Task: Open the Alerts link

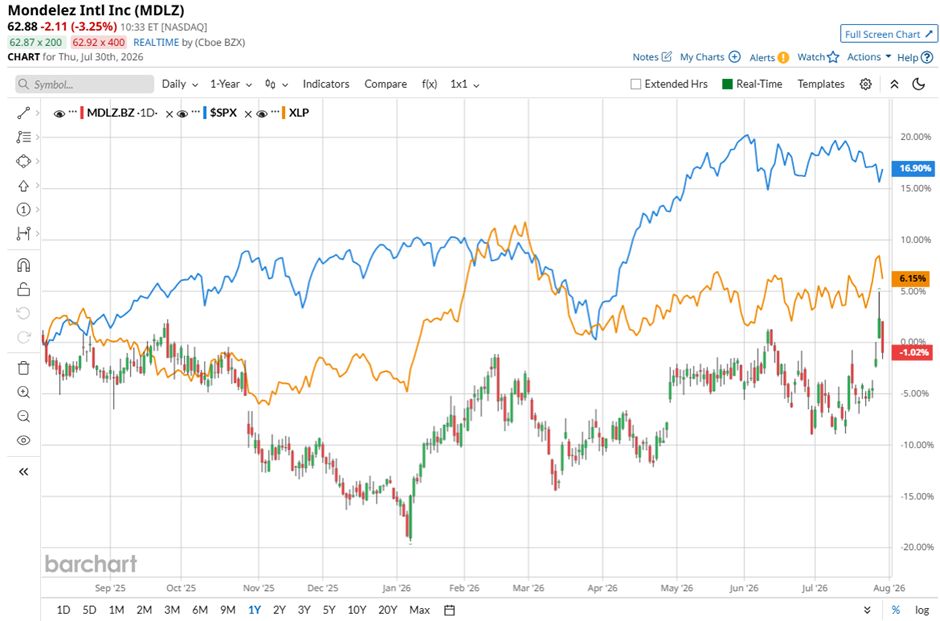Action: [769, 58]
